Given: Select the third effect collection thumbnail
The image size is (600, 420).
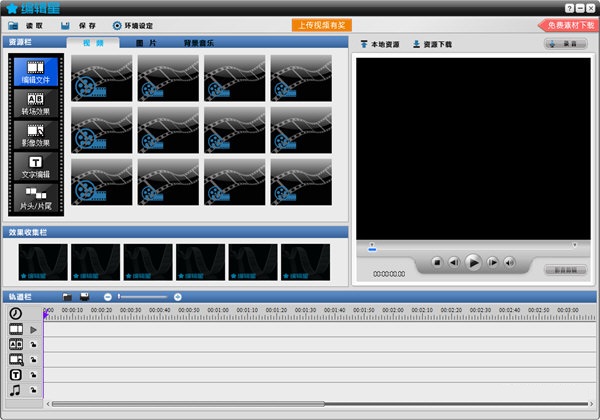Looking at the screenshot, I should 148,262.
